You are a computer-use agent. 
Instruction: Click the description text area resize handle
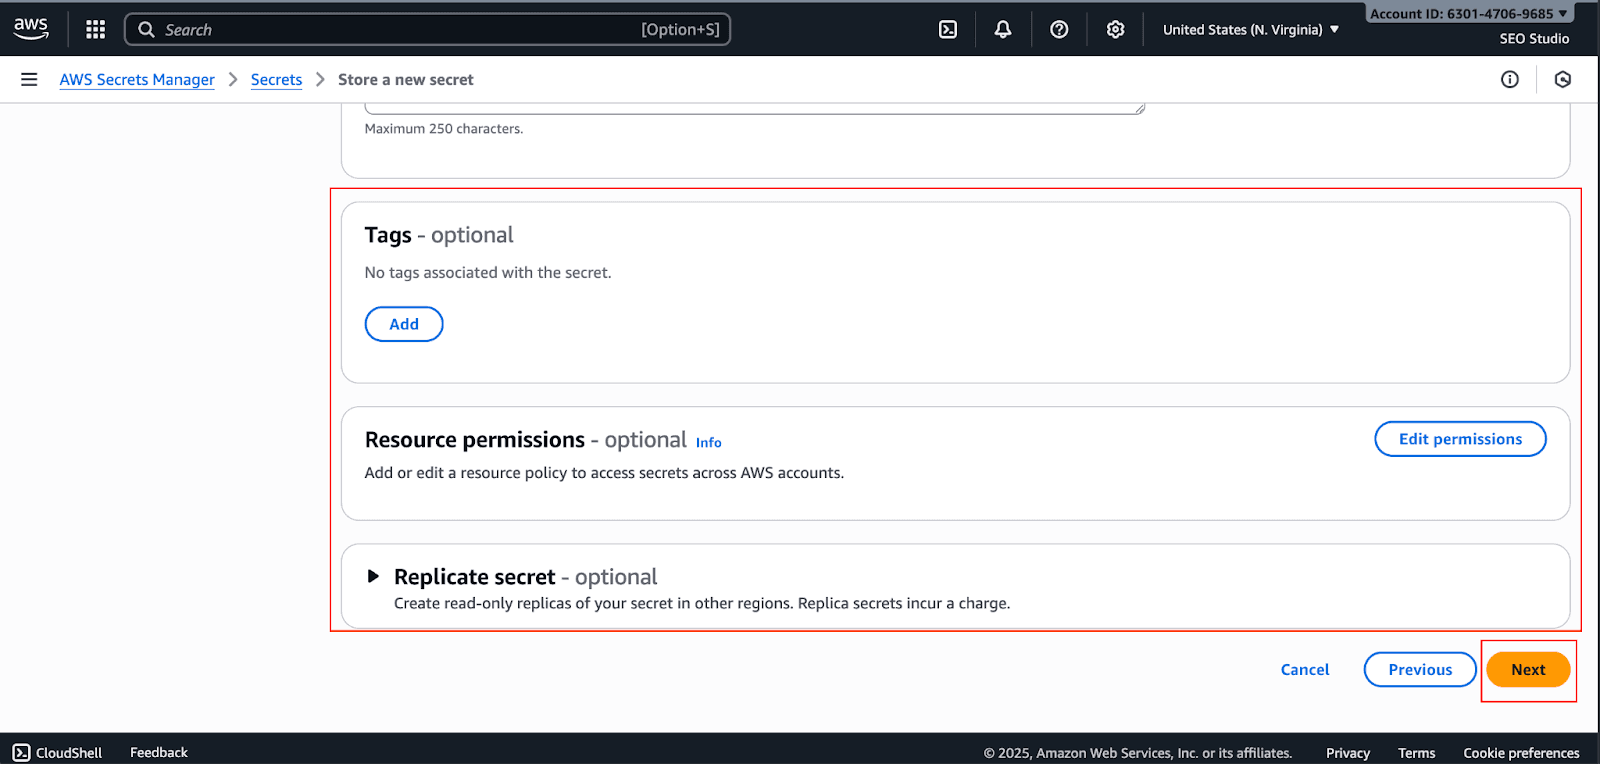coord(1139,108)
